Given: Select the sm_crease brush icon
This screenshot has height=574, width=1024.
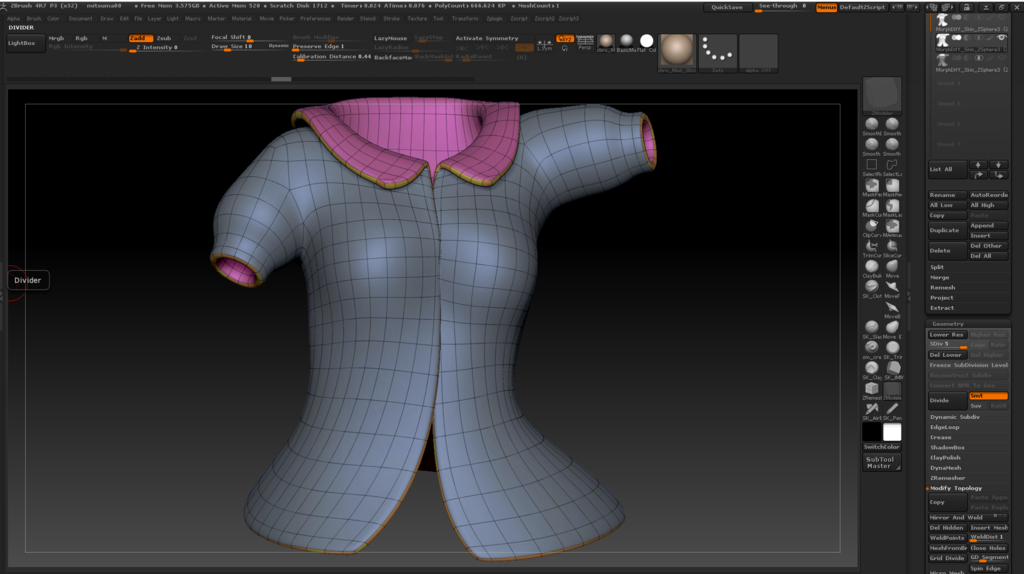Looking at the screenshot, I should [x=872, y=349].
